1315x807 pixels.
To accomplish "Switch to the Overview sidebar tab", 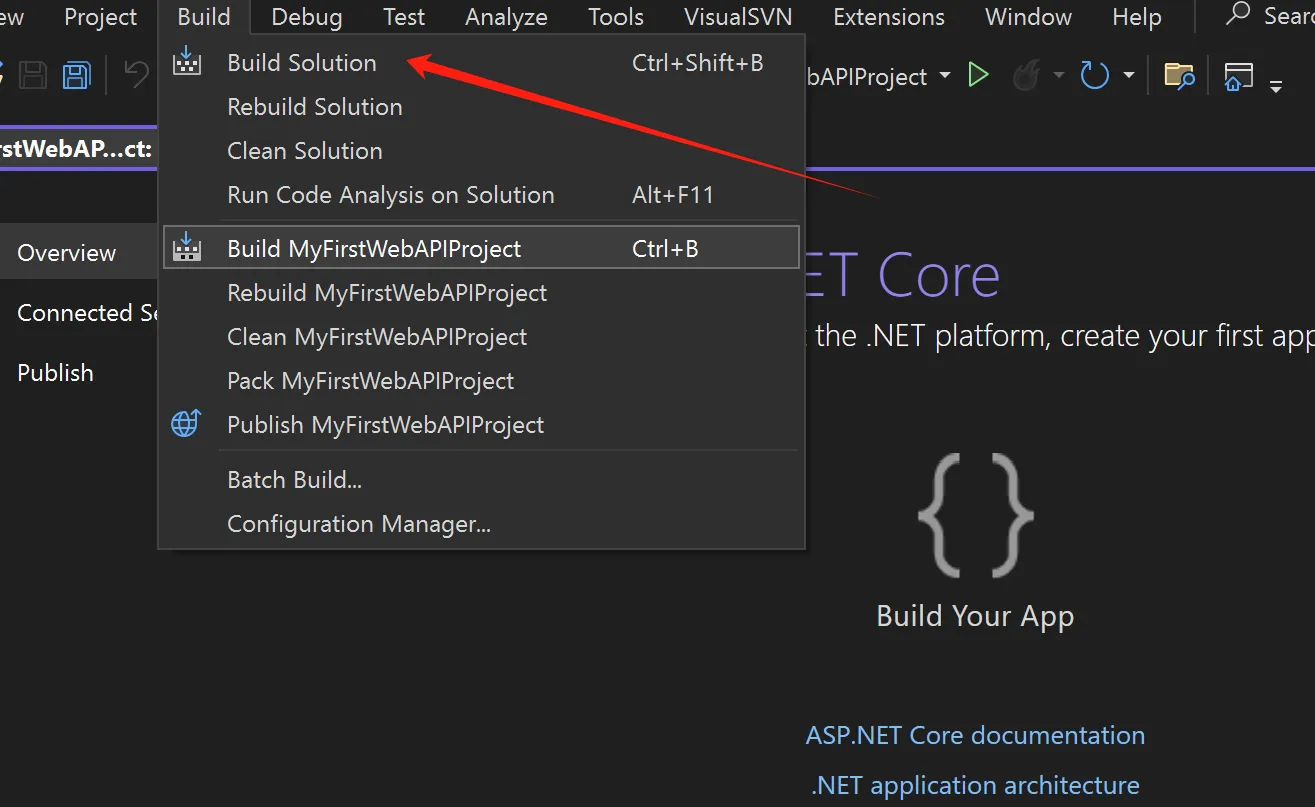I will (x=78, y=252).
